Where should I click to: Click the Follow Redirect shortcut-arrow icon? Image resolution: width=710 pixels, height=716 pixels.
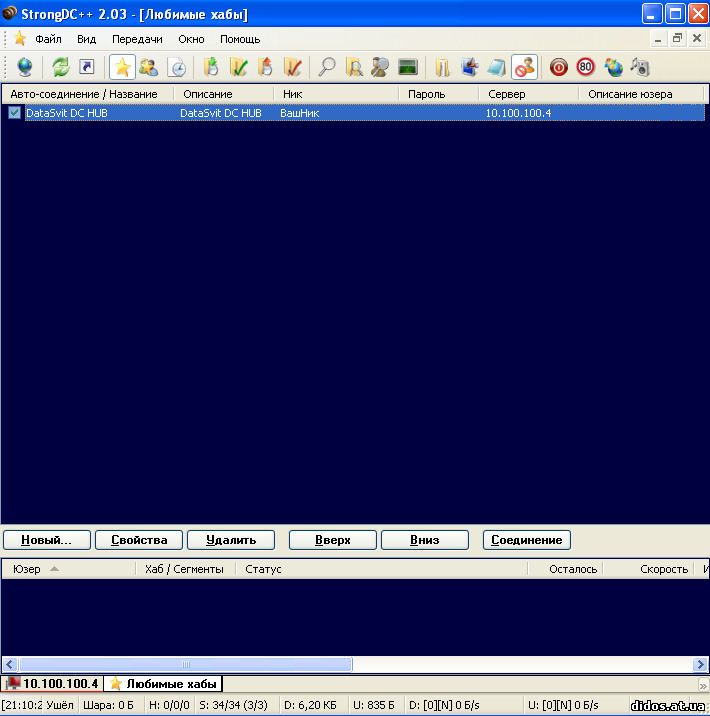coord(87,67)
